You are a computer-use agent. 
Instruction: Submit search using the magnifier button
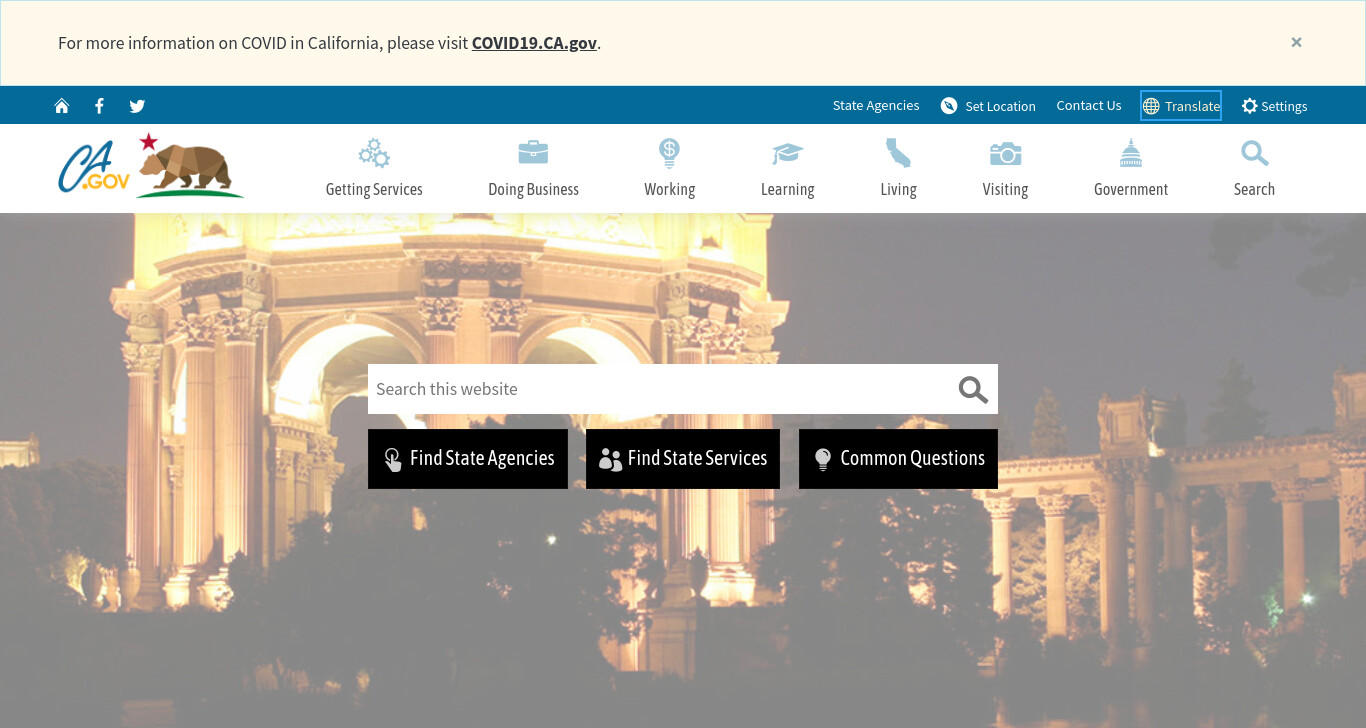(973, 389)
